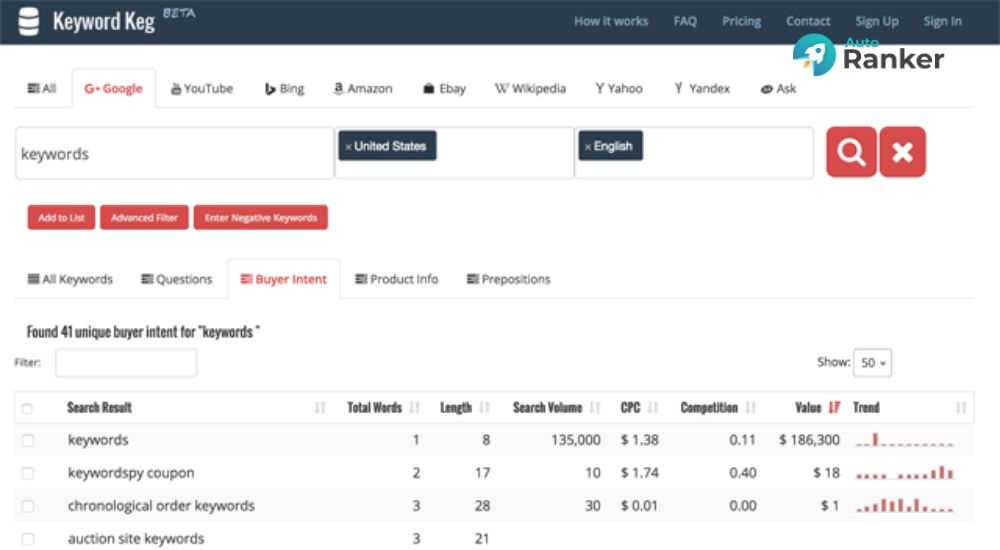Open the Pricing link
The height and width of the screenshot is (550, 1000).
click(x=741, y=21)
